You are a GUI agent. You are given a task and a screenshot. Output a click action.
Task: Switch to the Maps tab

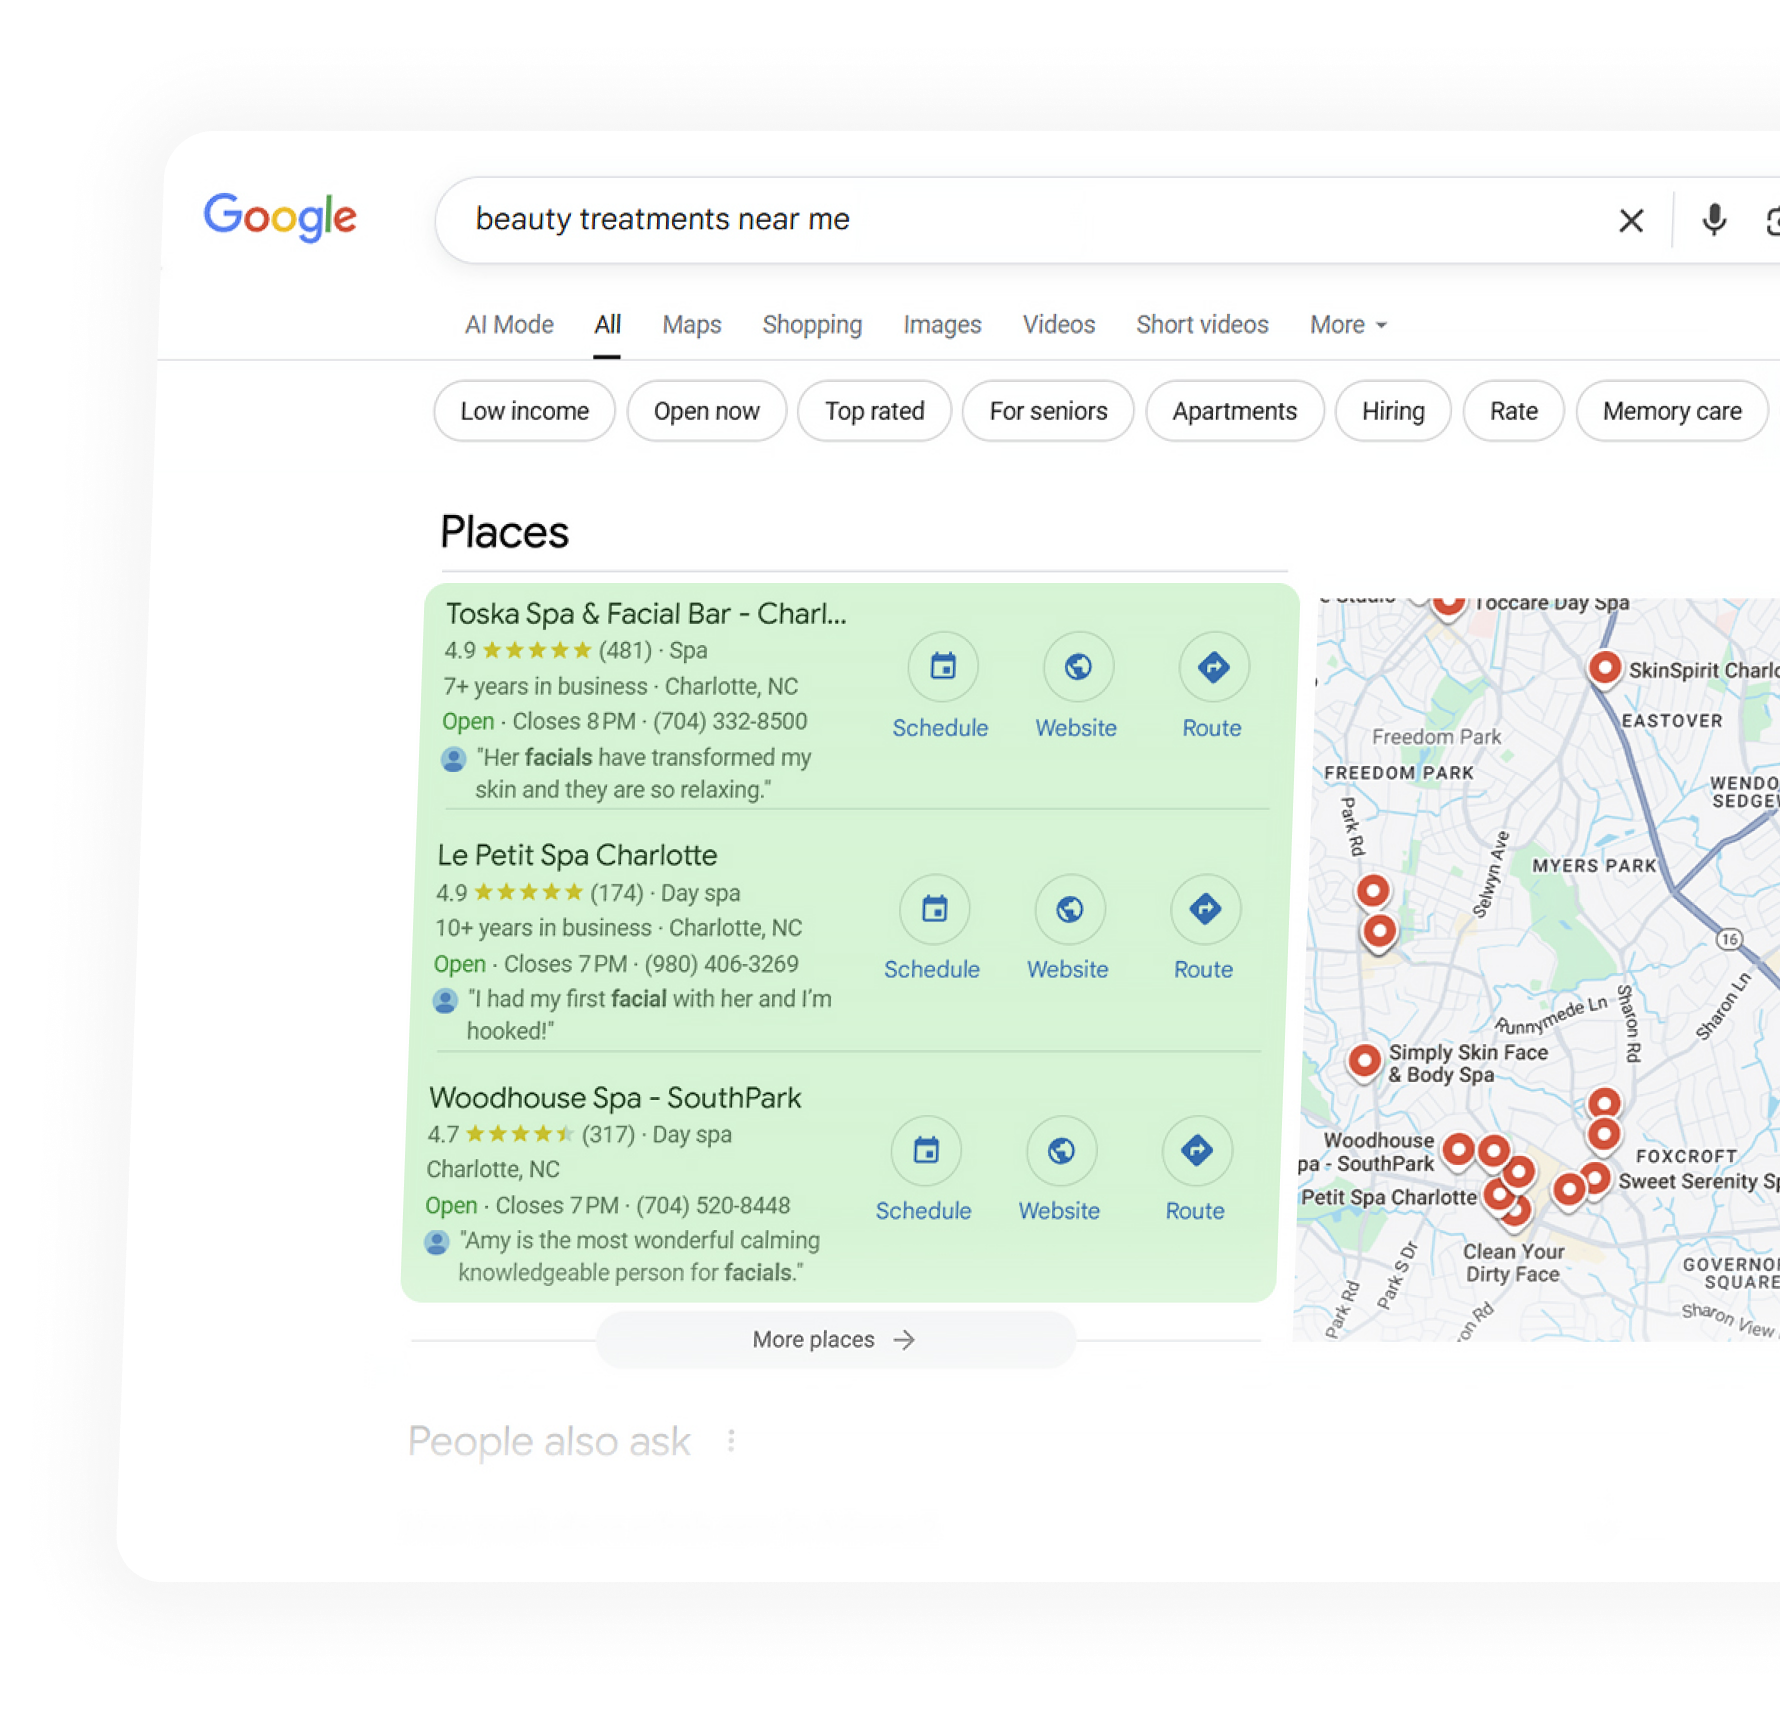point(691,325)
